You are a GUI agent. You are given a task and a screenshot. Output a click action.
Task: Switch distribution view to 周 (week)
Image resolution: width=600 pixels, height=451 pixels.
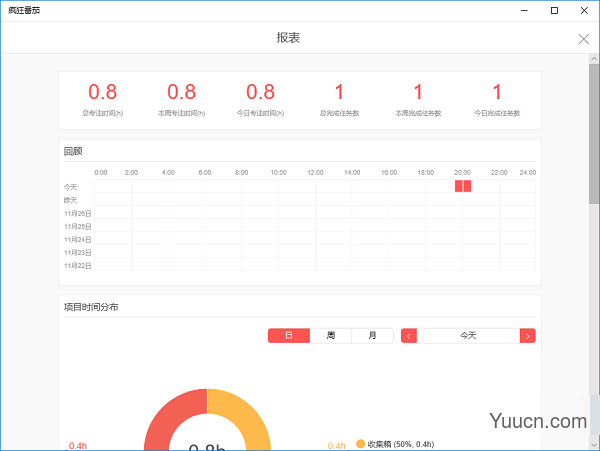point(331,335)
